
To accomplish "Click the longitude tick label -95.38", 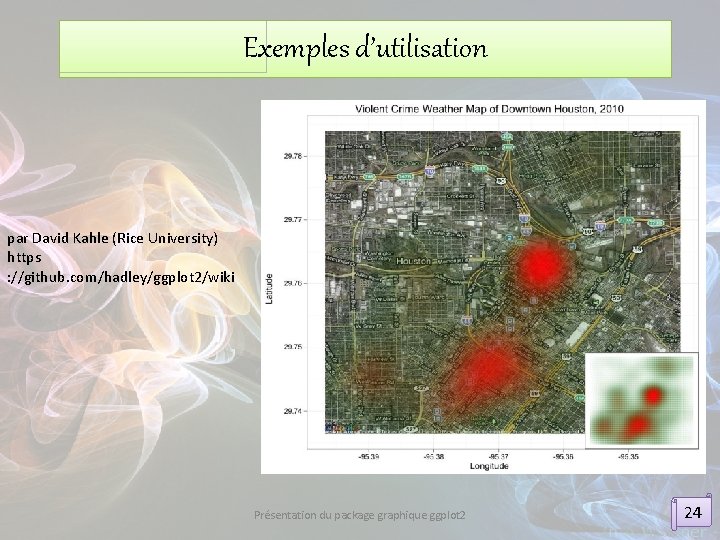I will [x=433, y=457].
